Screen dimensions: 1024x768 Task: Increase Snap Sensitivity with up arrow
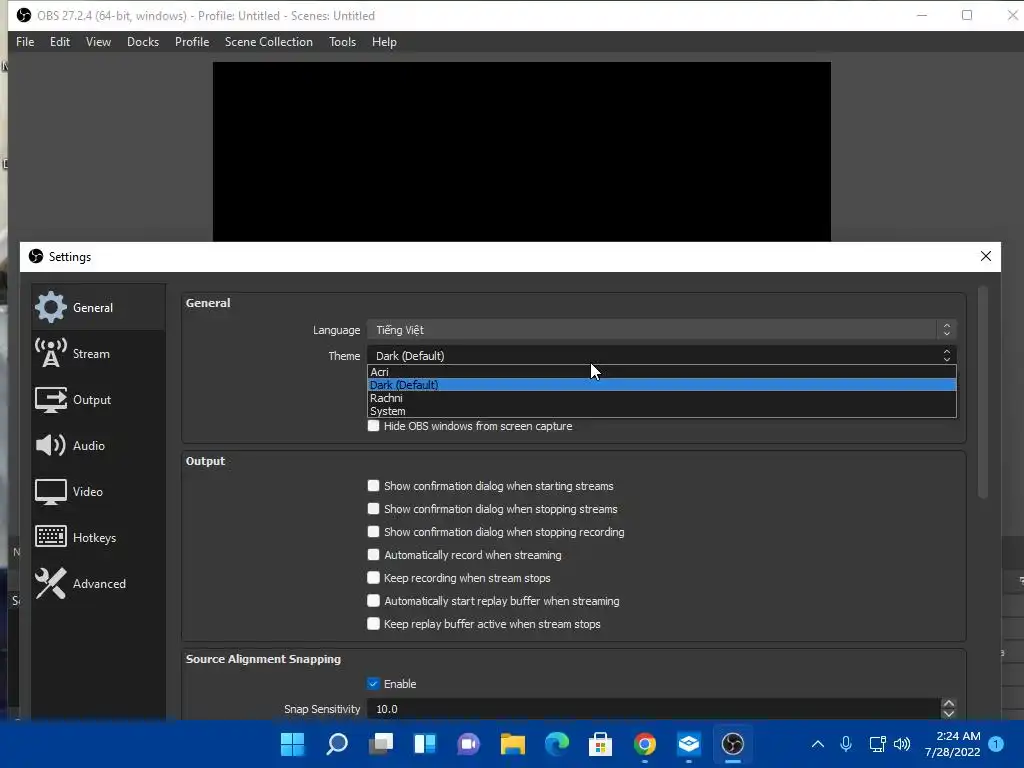tap(948, 704)
